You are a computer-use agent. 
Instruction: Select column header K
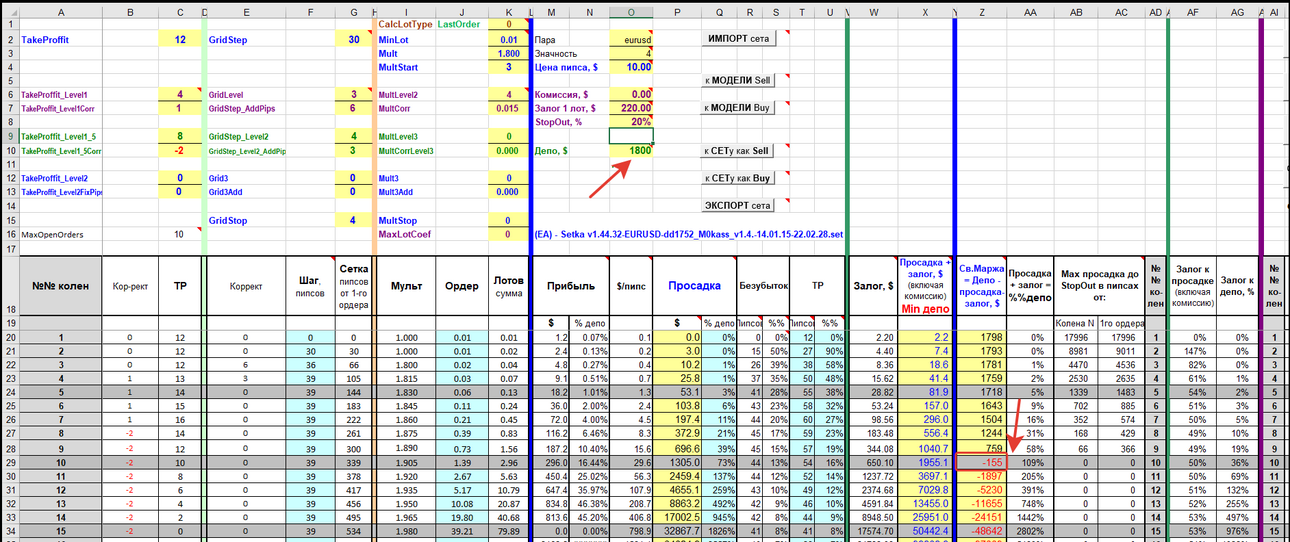[x=508, y=12]
